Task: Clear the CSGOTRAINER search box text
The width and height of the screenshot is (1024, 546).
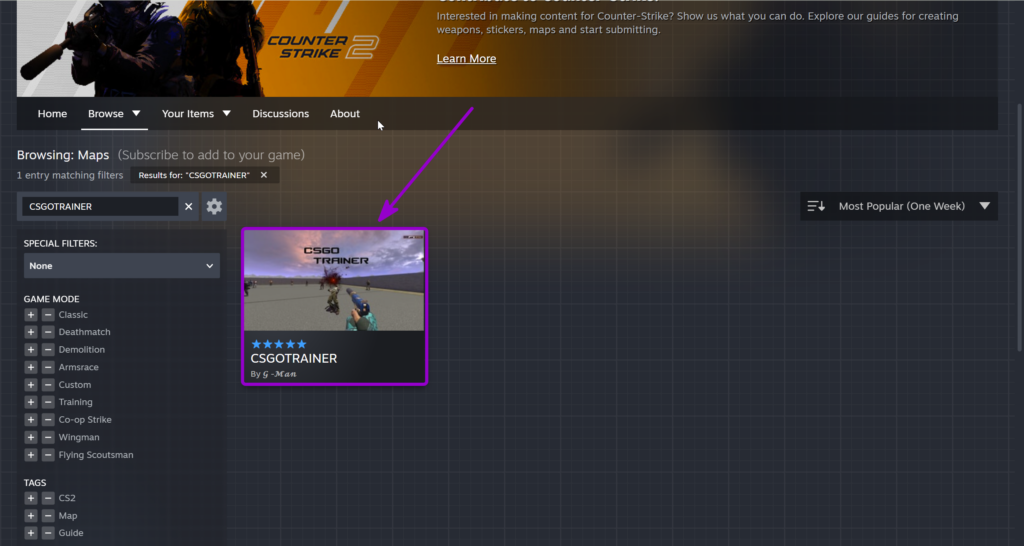Action: tap(189, 206)
